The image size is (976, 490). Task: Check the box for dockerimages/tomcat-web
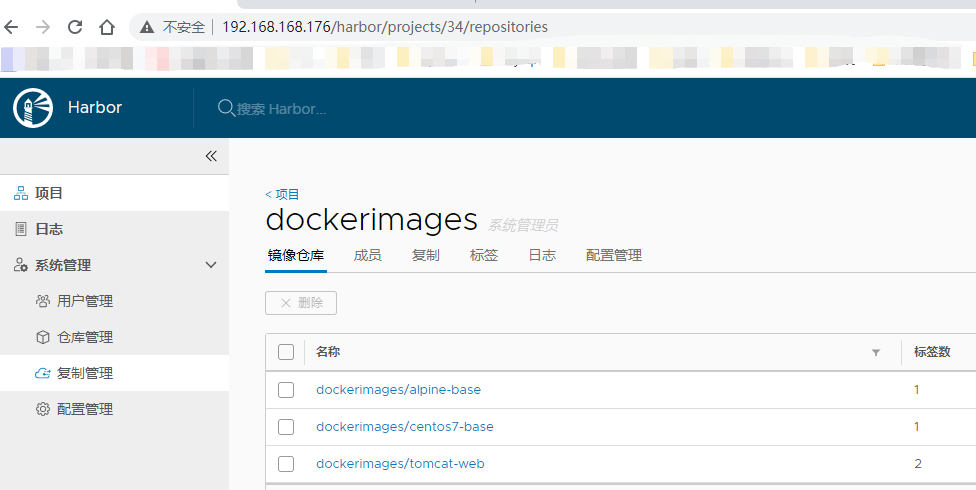tap(286, 464)
